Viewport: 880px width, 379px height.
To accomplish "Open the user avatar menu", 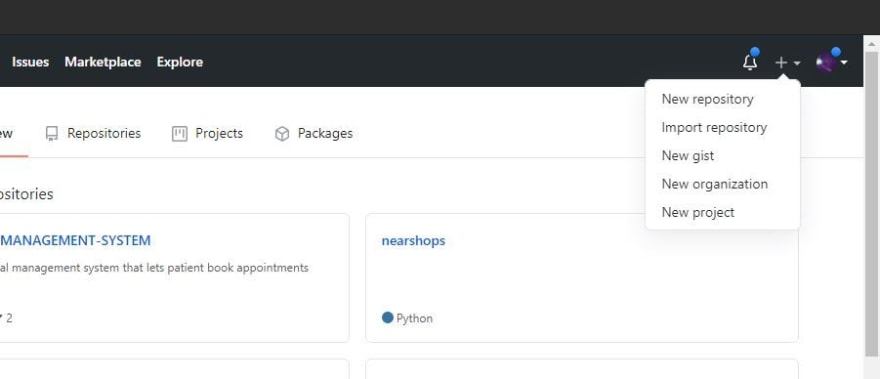I will pyautogui.click(x=827, y=62).
